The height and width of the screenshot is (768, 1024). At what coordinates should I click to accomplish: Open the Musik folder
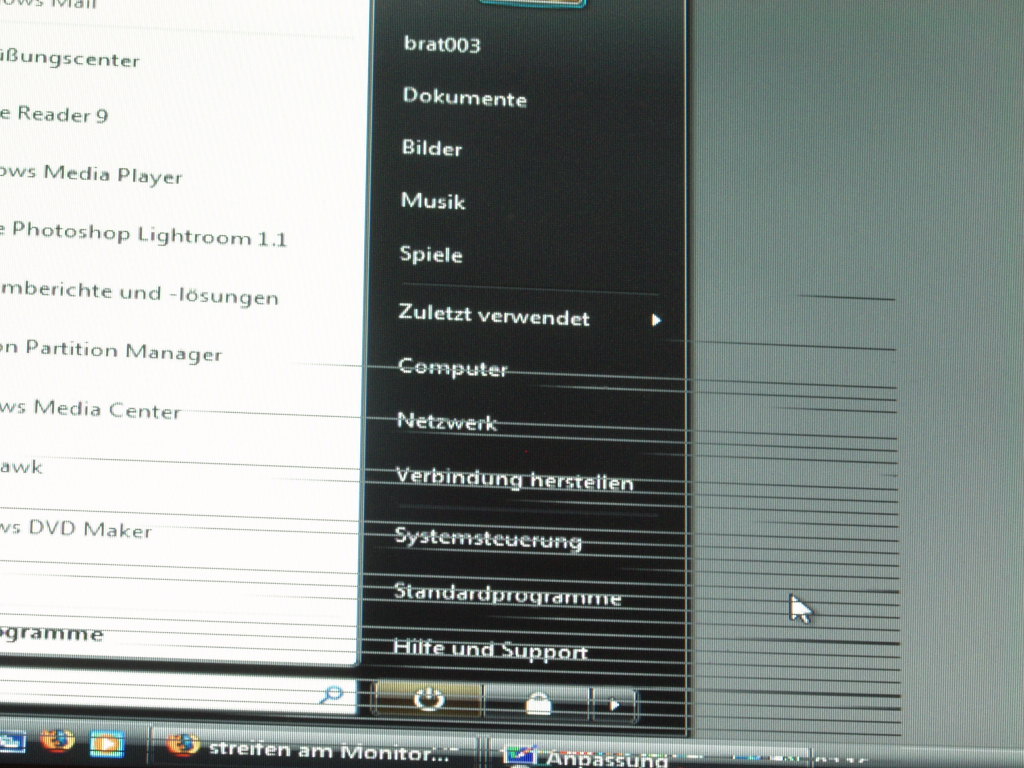[433, 200]
